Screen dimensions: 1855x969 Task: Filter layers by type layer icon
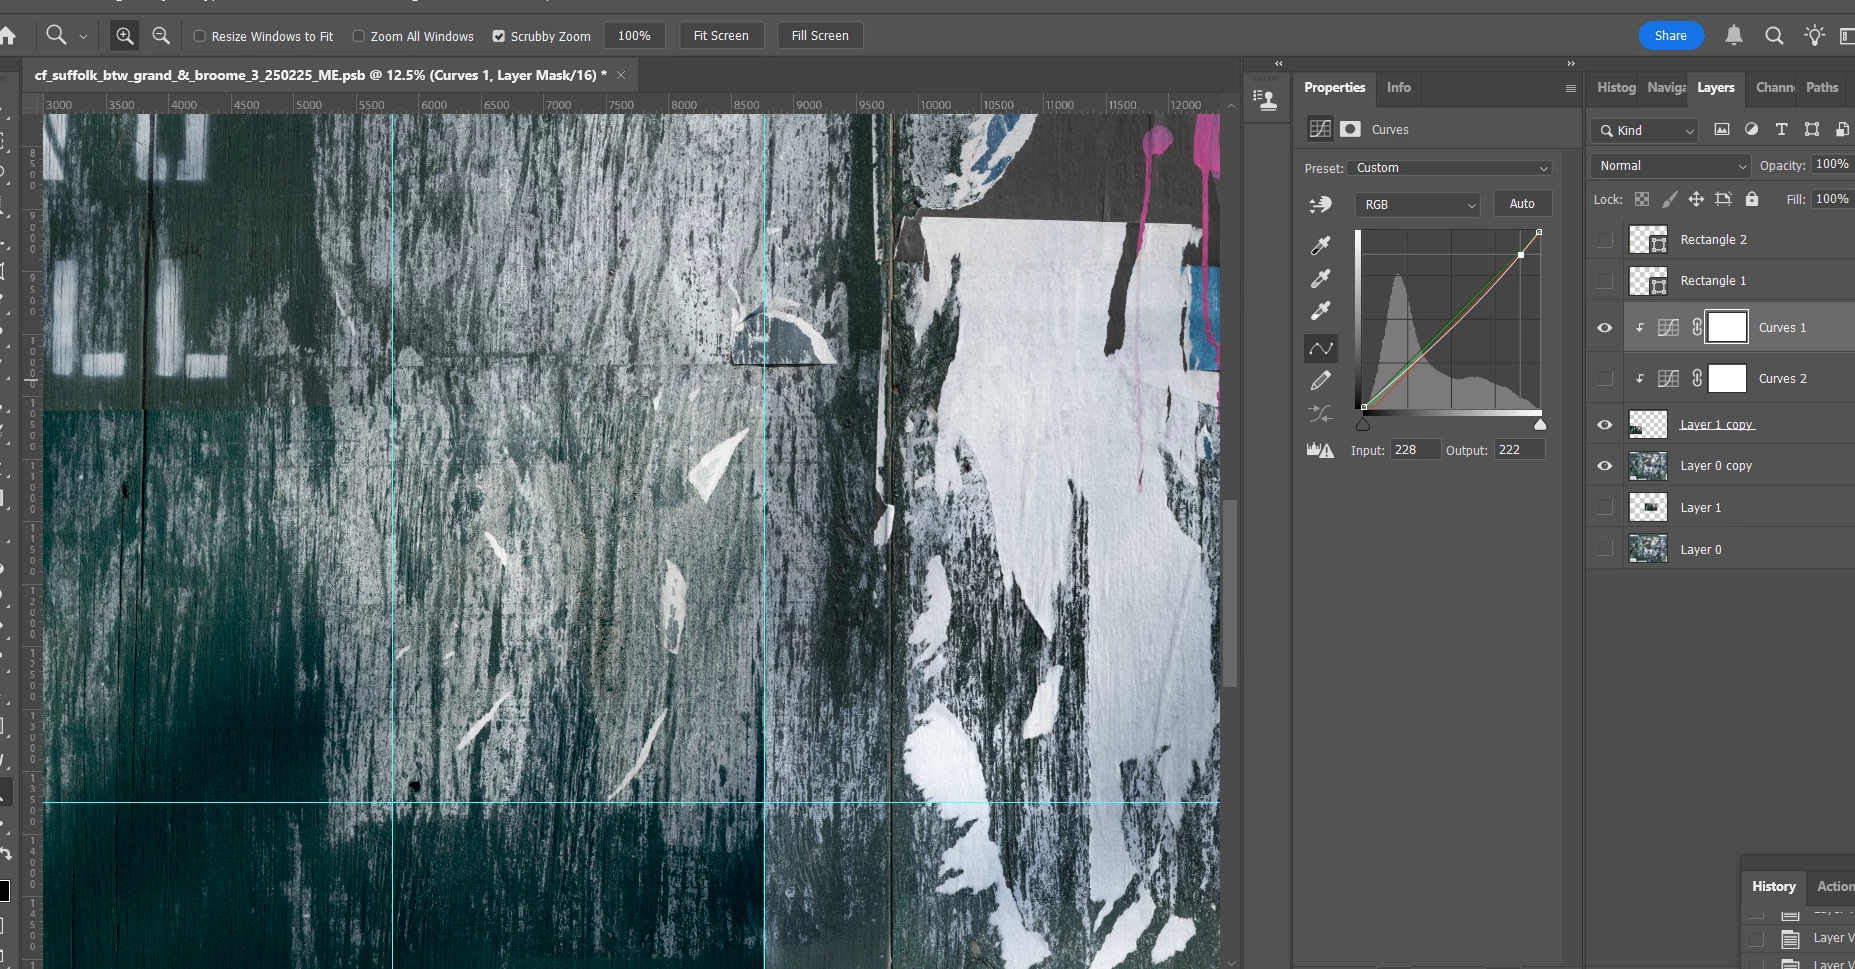[x=1781, y=130]
